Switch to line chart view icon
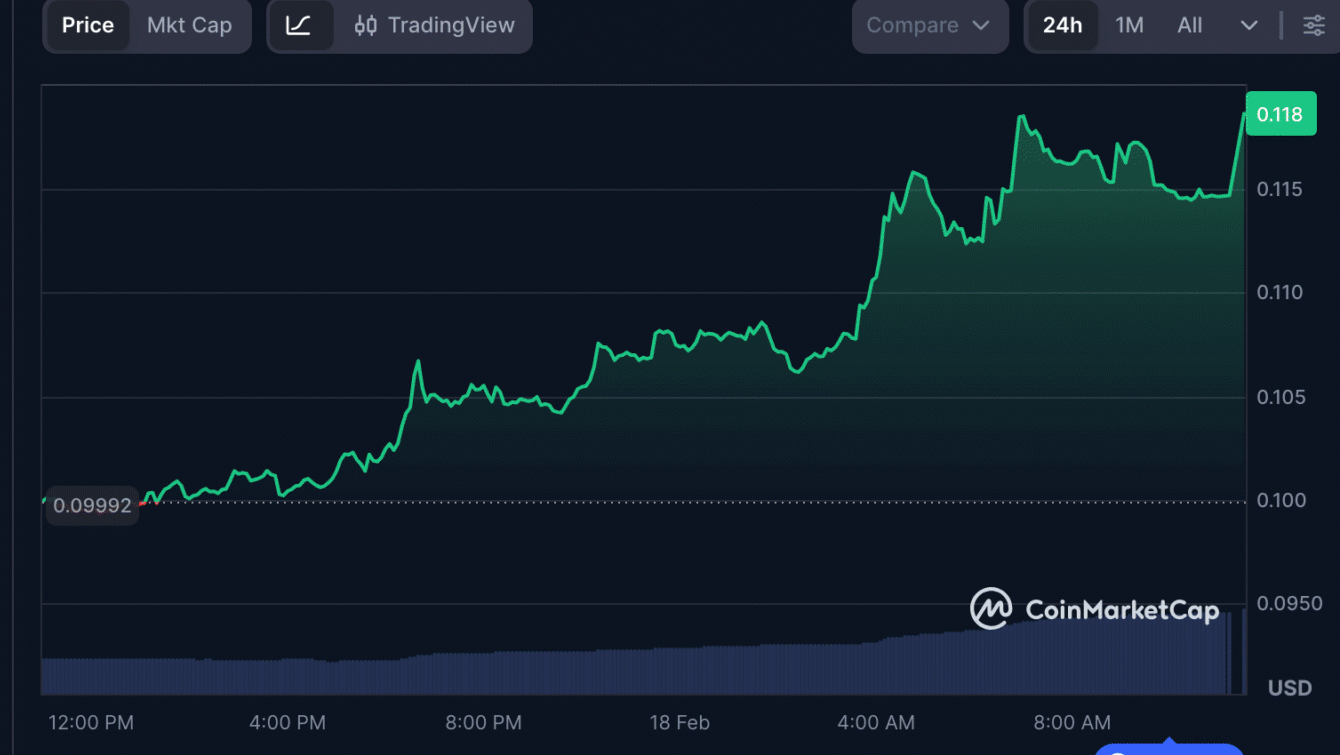 coord(298,26)
